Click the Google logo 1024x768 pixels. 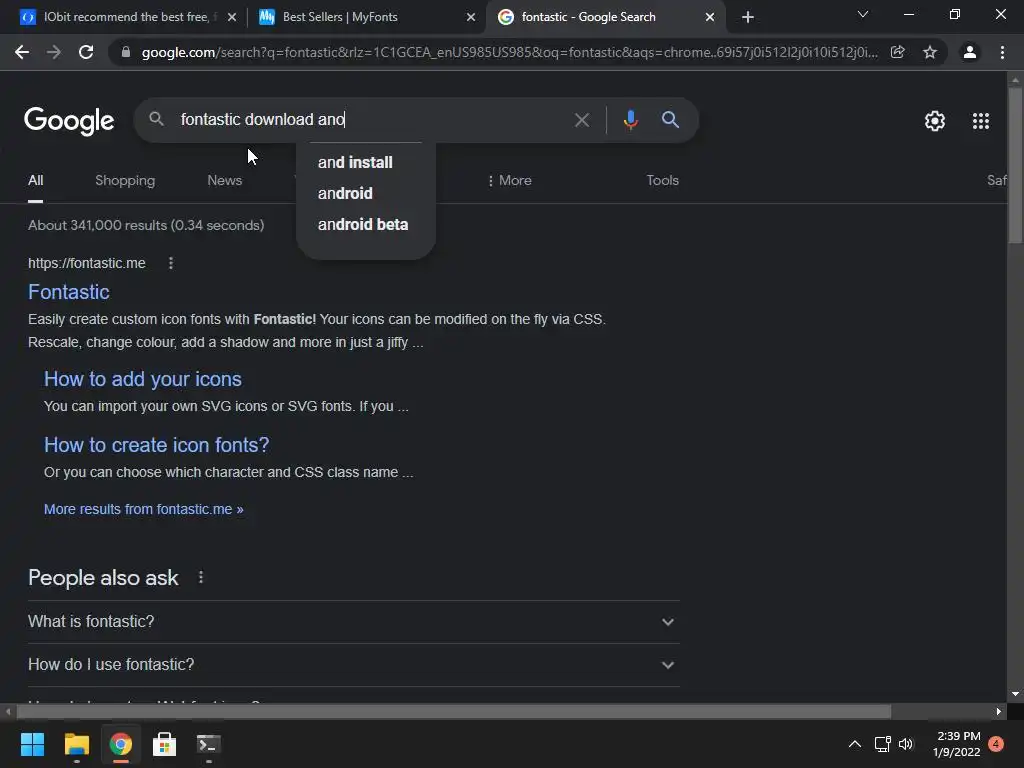click(69, 121)
